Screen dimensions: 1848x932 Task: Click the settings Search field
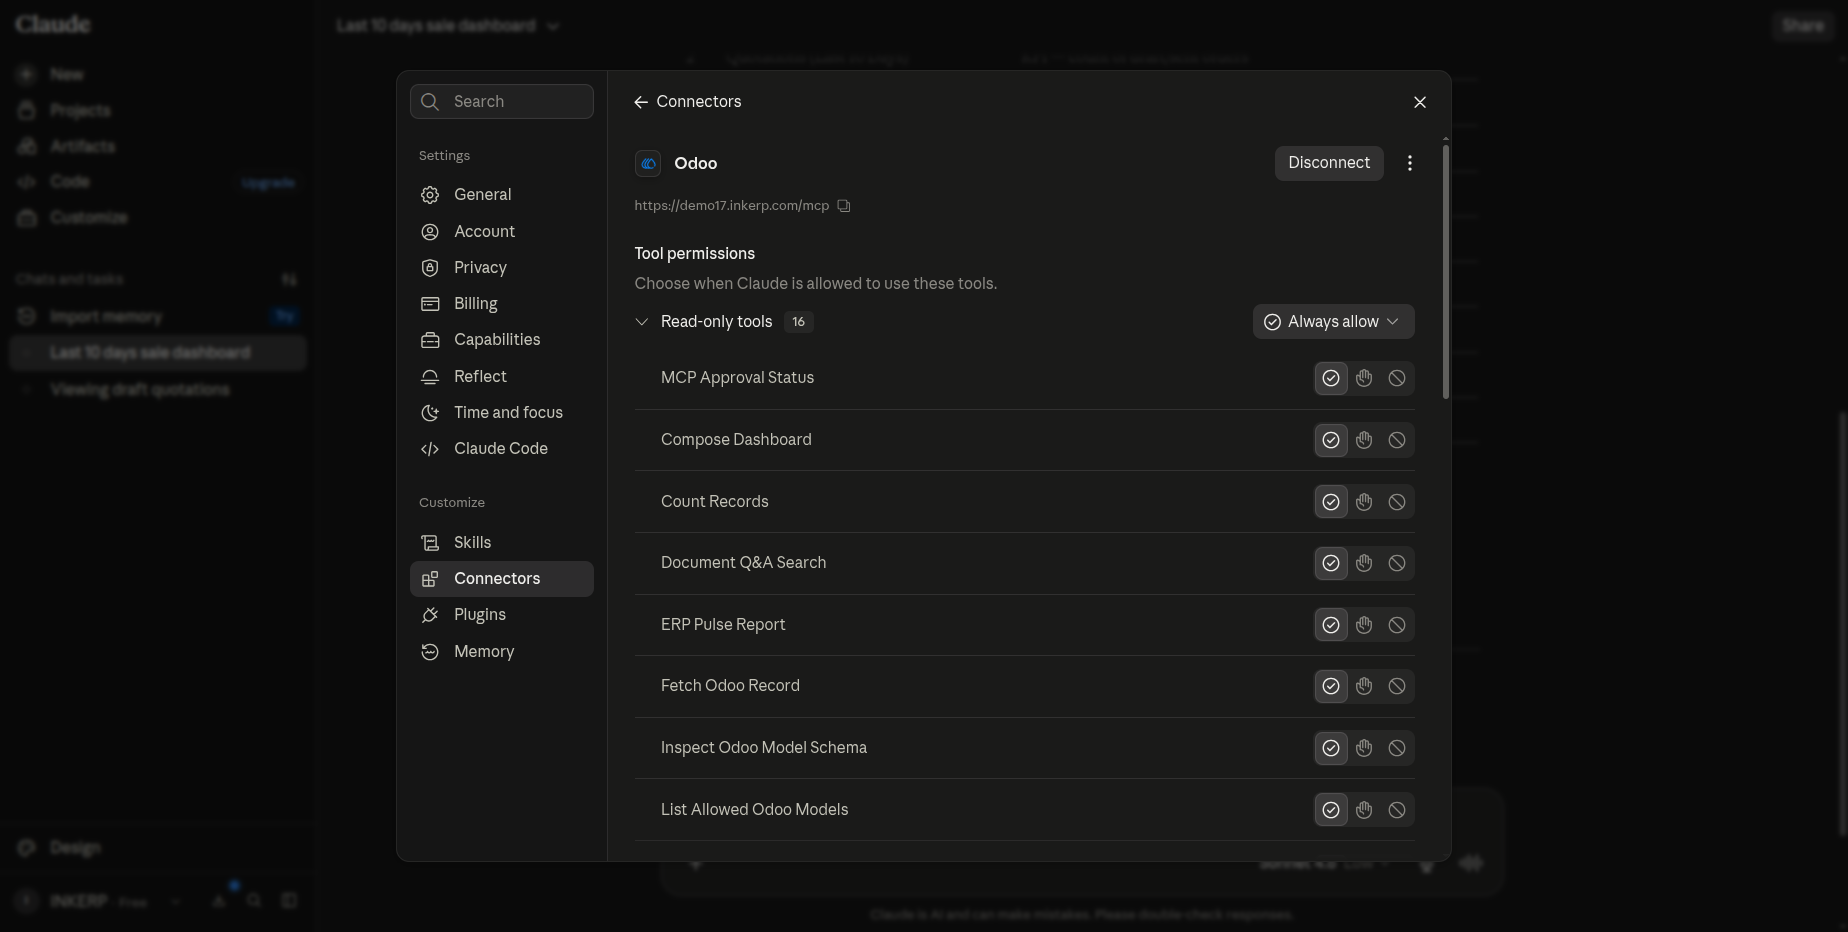pyautogui.click(x=501, y=102)
